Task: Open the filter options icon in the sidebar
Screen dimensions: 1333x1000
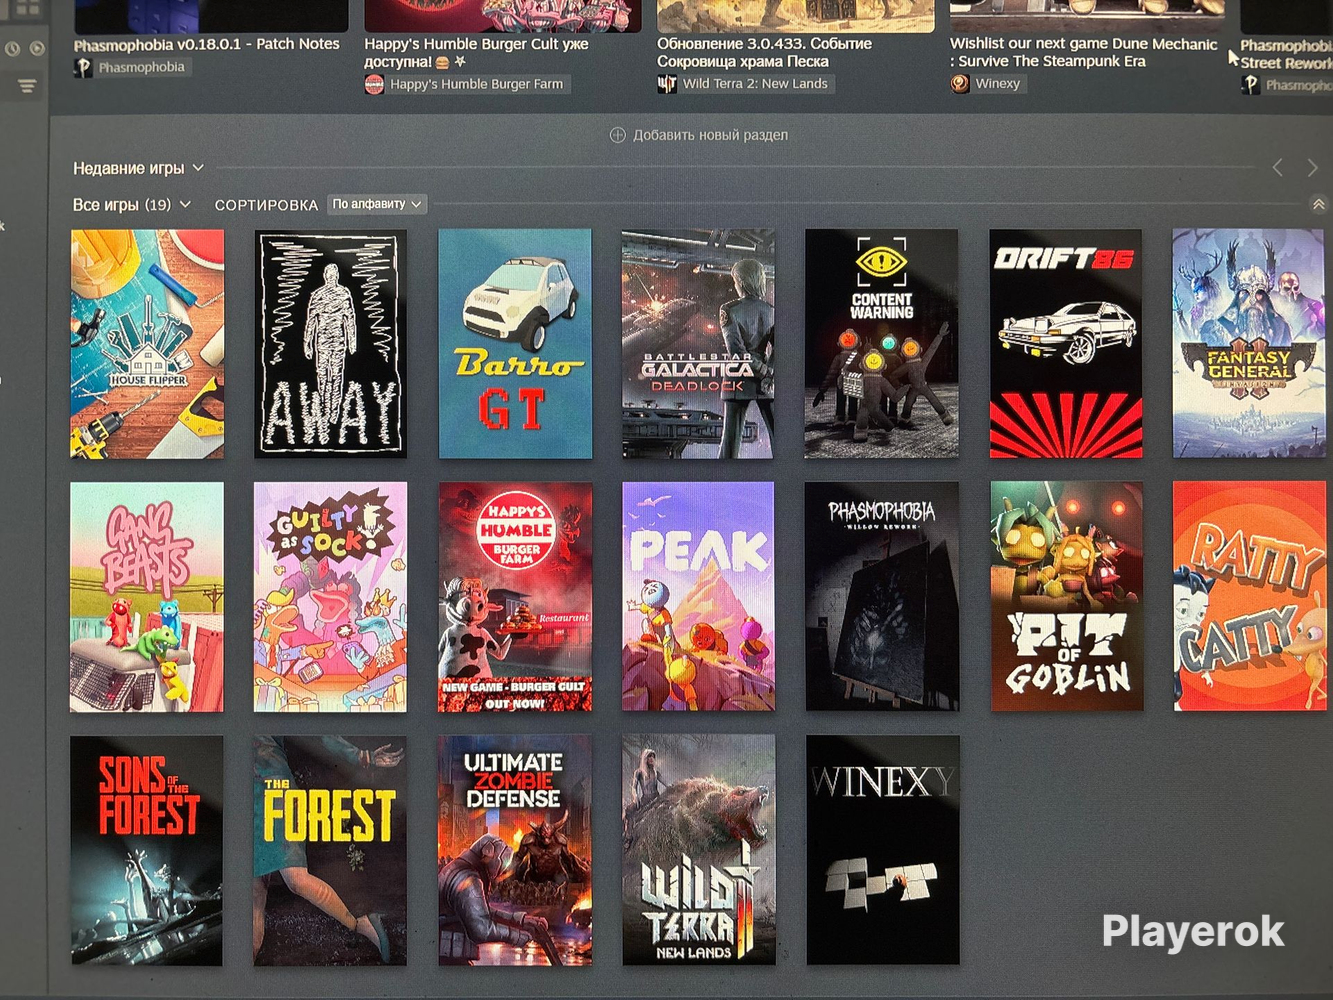Action: coord(27,87)
